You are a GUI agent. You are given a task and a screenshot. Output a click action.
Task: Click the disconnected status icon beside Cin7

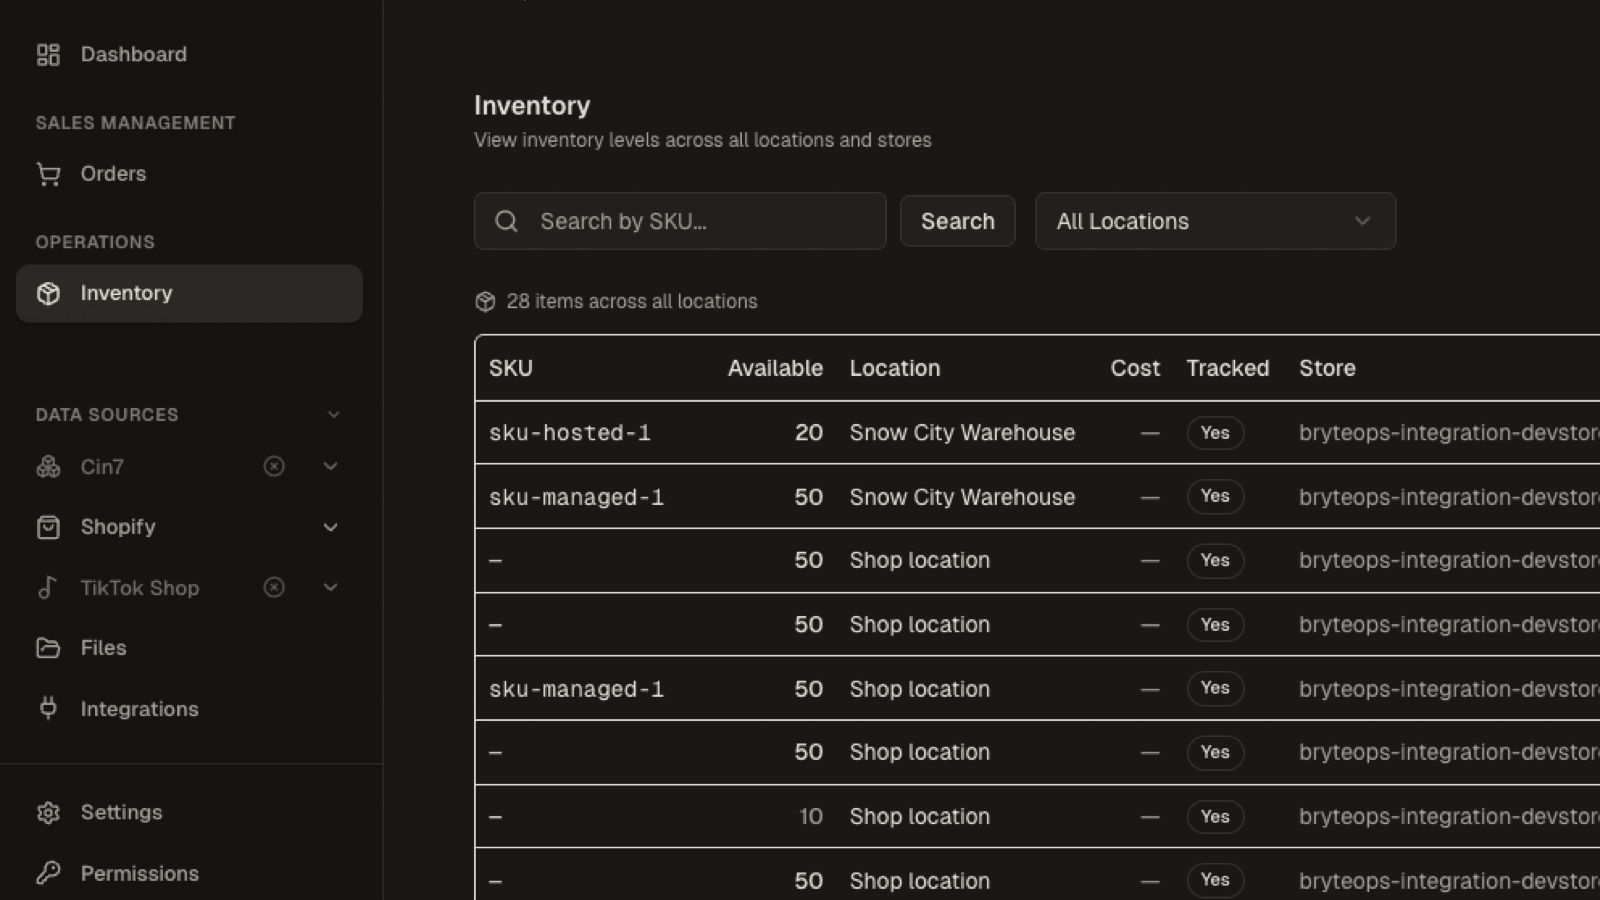(x=274, y=467)
